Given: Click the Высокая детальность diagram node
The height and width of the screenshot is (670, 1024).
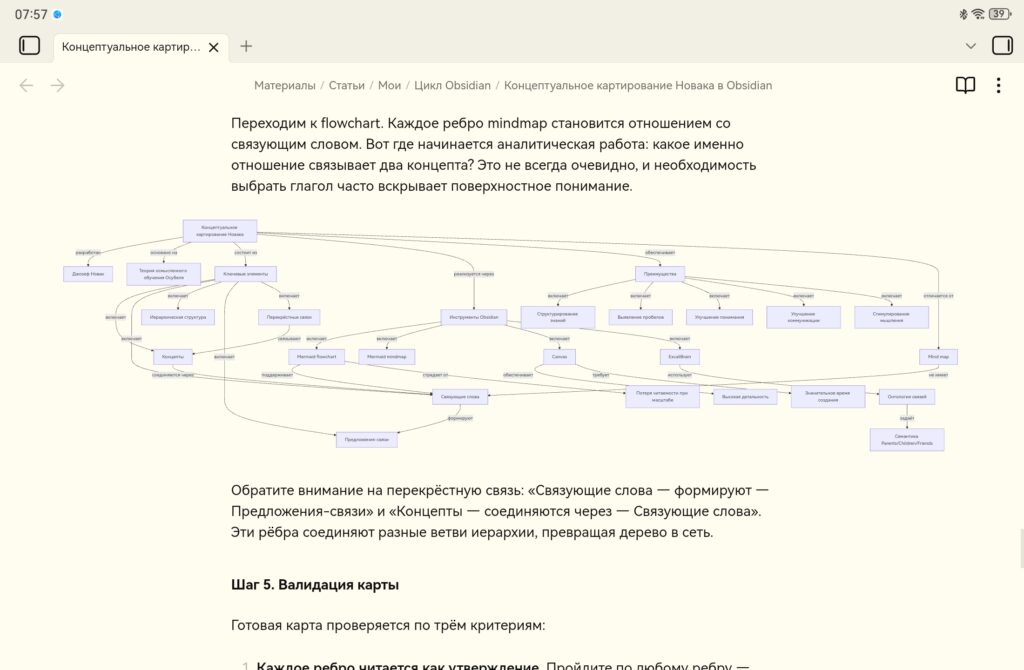Looking at the screenshot, I should click(x=745, y=396).
